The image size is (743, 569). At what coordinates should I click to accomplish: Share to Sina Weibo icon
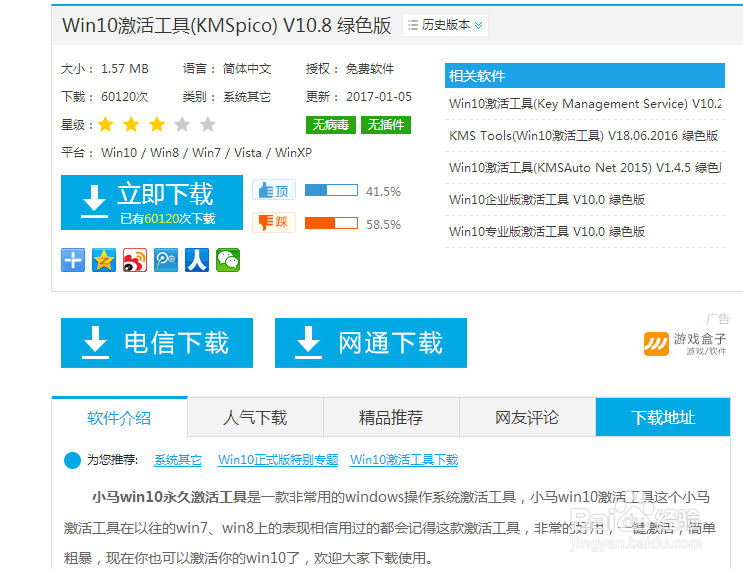tap(135, 260)
